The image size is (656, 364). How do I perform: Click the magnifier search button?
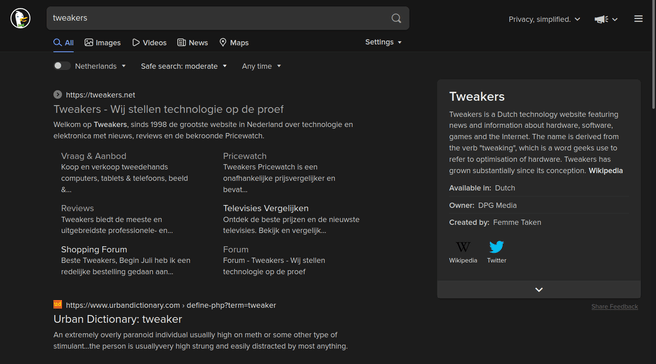[x=396, y=18]
